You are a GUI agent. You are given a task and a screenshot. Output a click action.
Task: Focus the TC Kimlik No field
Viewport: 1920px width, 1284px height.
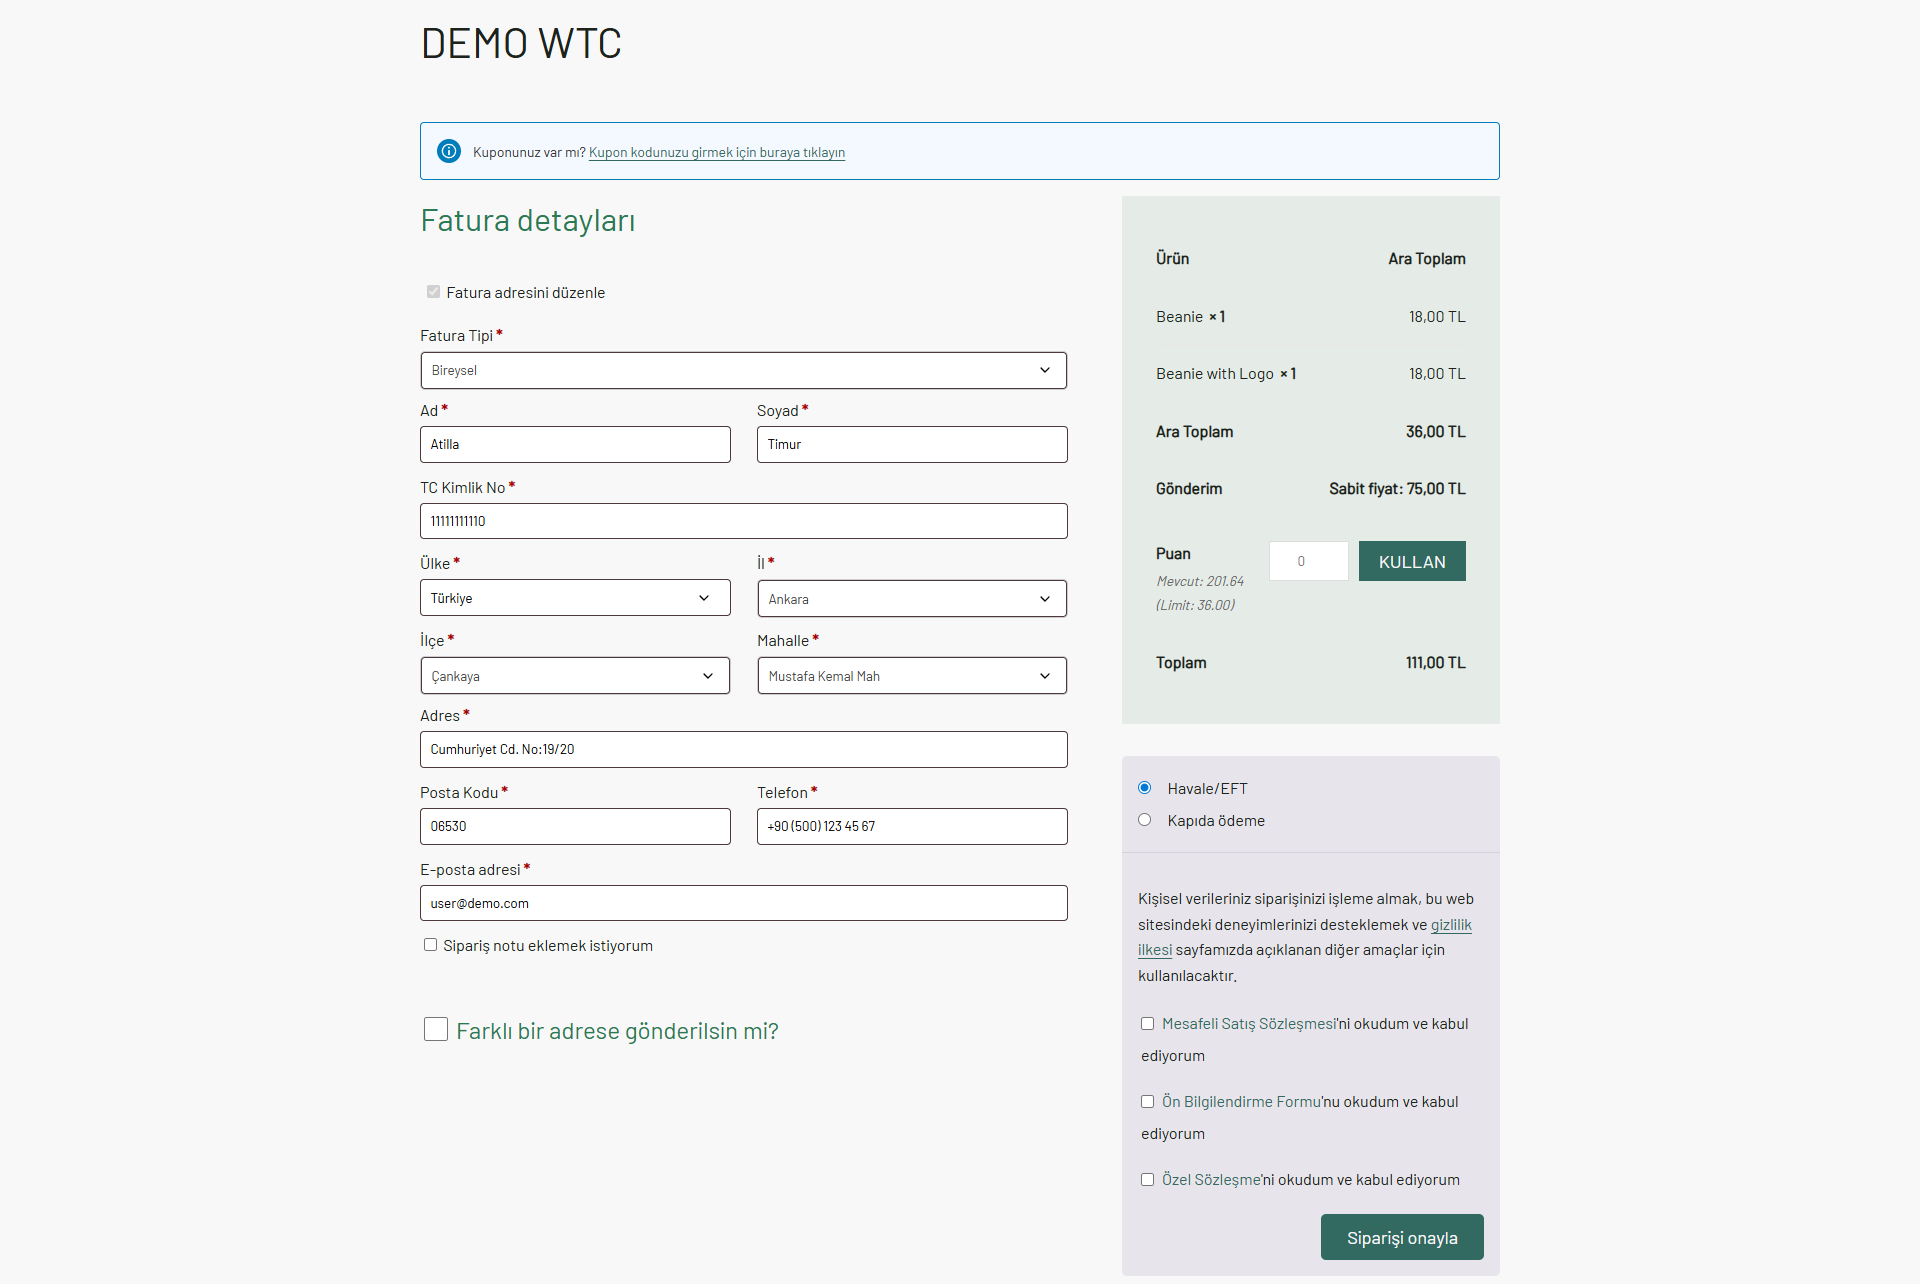pyautogui.click(x=743, y=521)
